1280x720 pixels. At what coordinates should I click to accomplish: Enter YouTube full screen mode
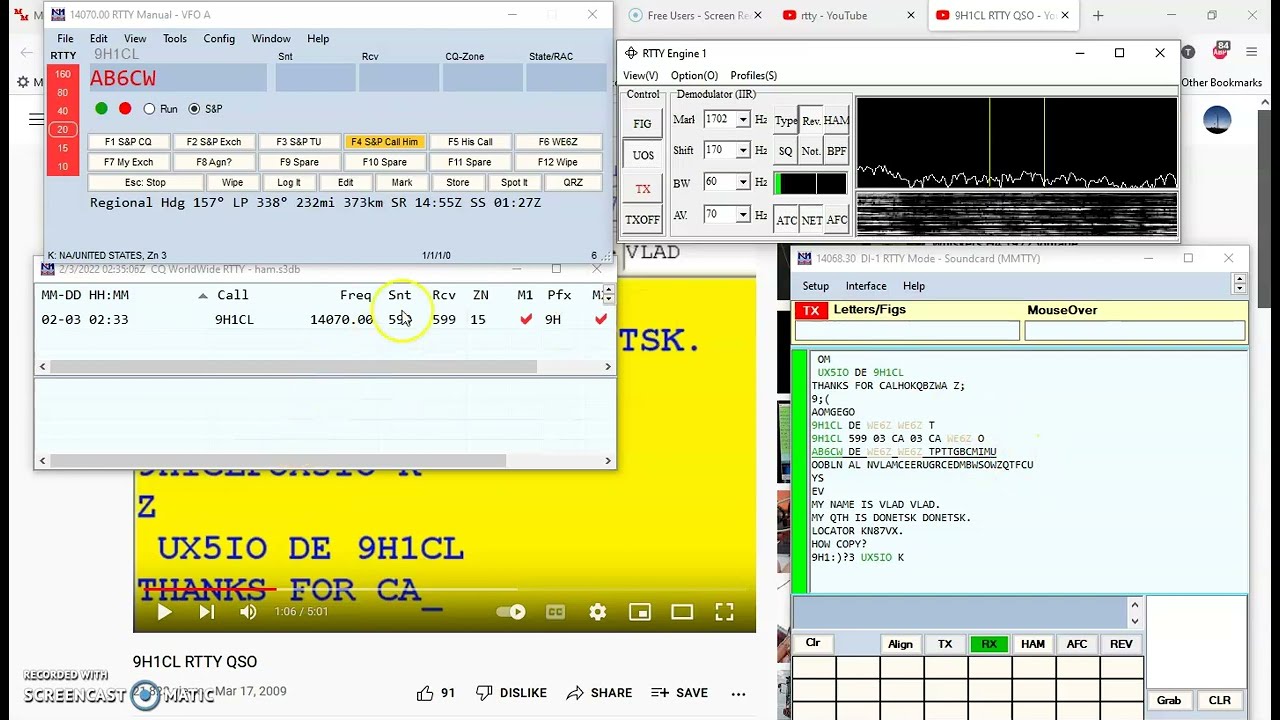[x=724, y=612]
